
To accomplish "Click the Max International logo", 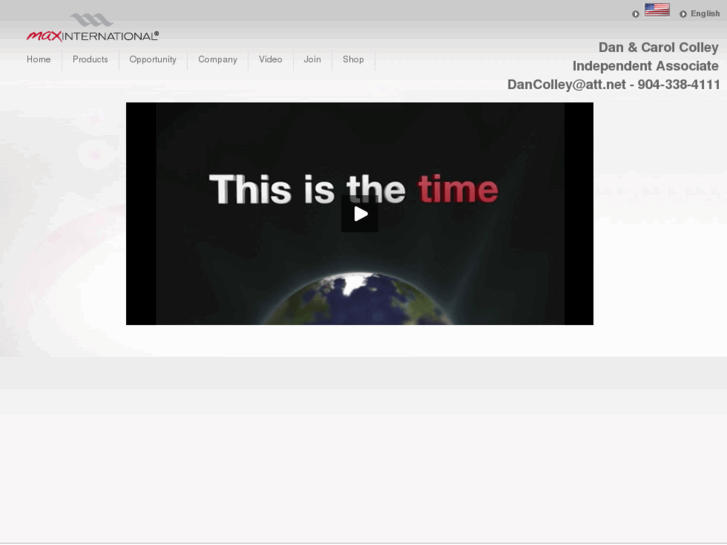I will [x=93, y=28].
